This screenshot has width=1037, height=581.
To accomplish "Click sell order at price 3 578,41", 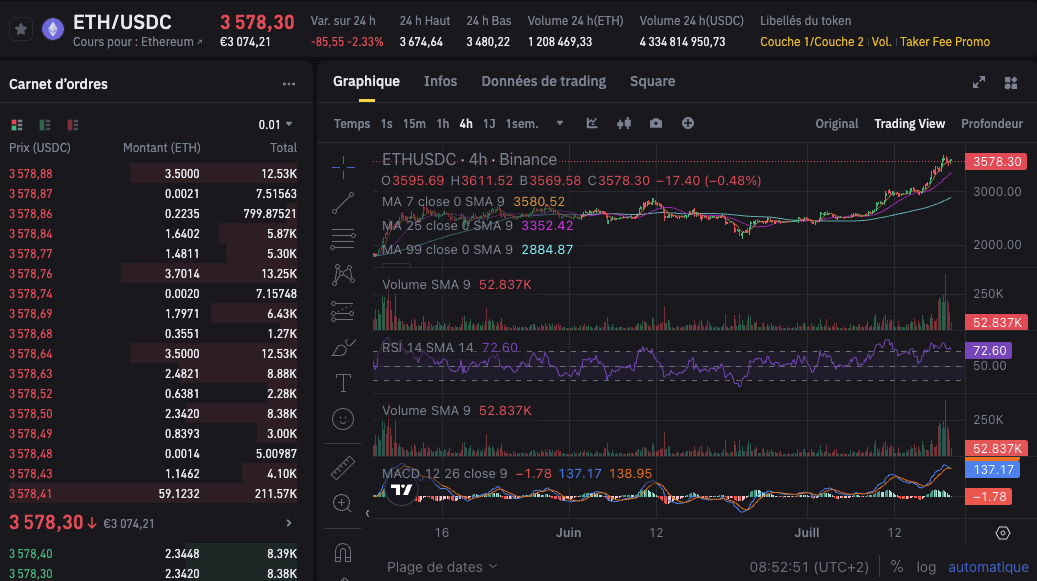I will point(153,494).
